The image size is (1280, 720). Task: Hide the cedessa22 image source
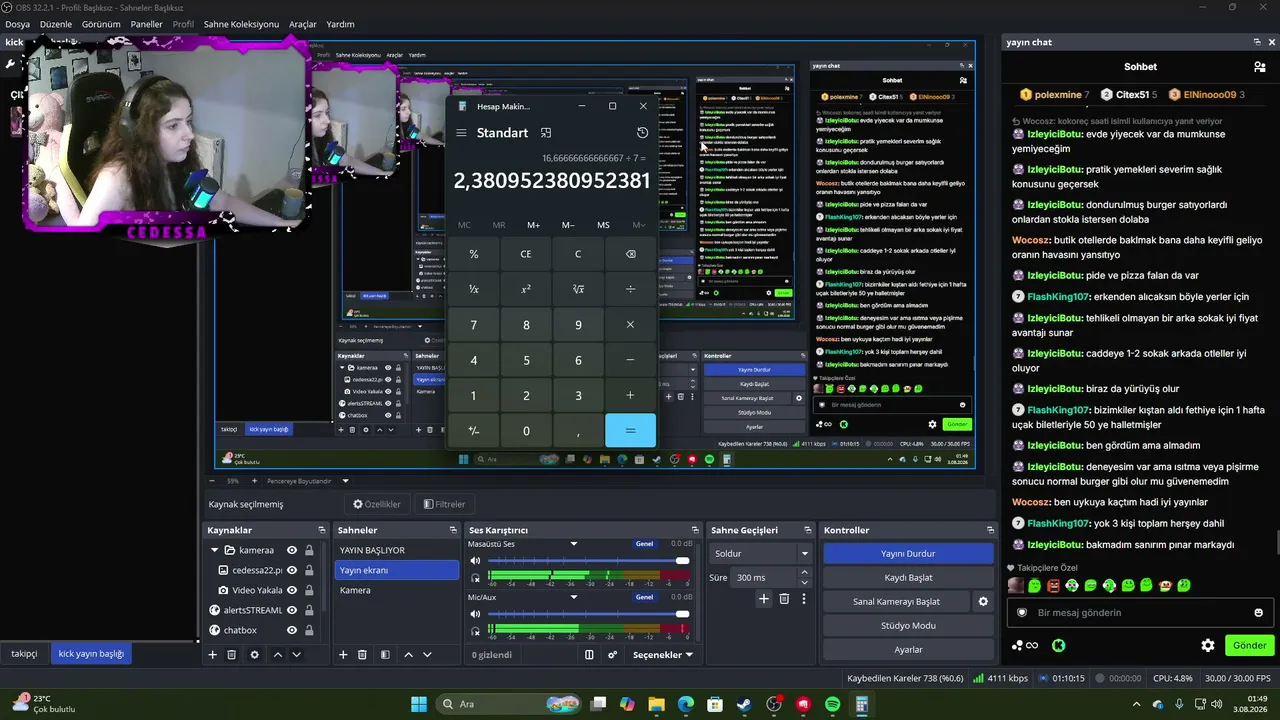click(x=292, y=570)
